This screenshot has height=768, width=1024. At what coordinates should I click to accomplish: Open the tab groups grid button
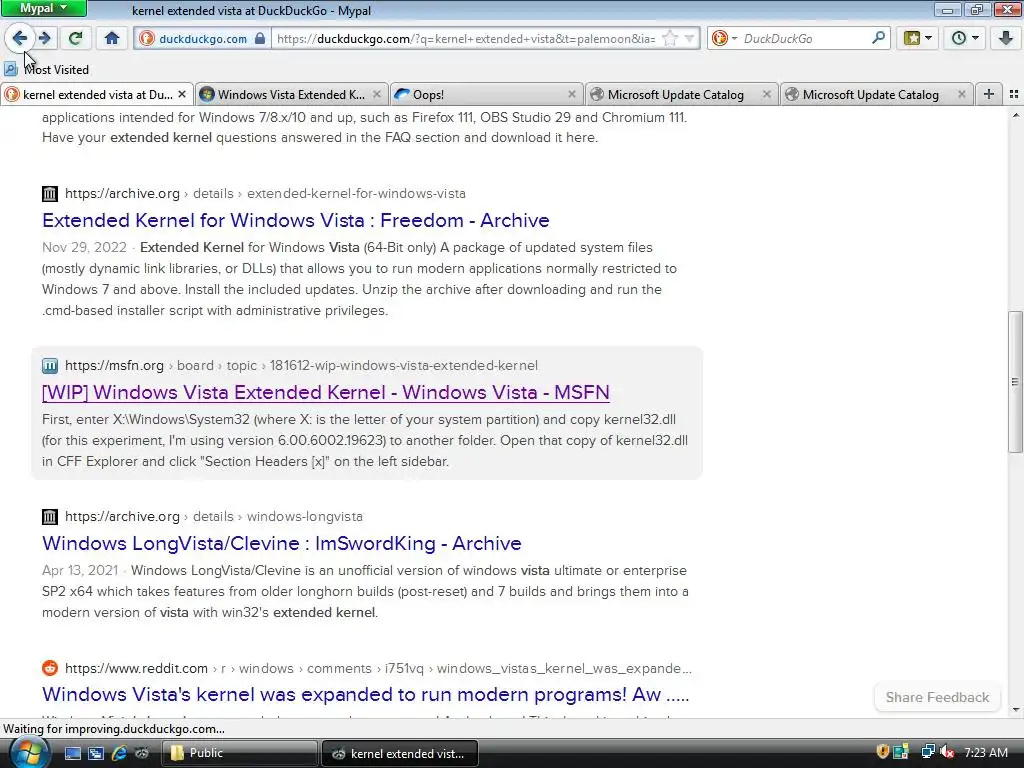(1014, 95)
